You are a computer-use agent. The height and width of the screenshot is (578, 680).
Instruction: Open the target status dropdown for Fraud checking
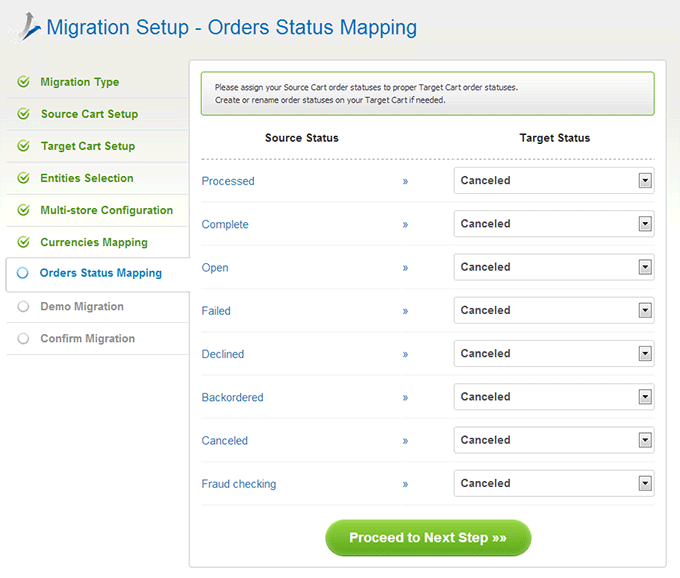[554, 483]
